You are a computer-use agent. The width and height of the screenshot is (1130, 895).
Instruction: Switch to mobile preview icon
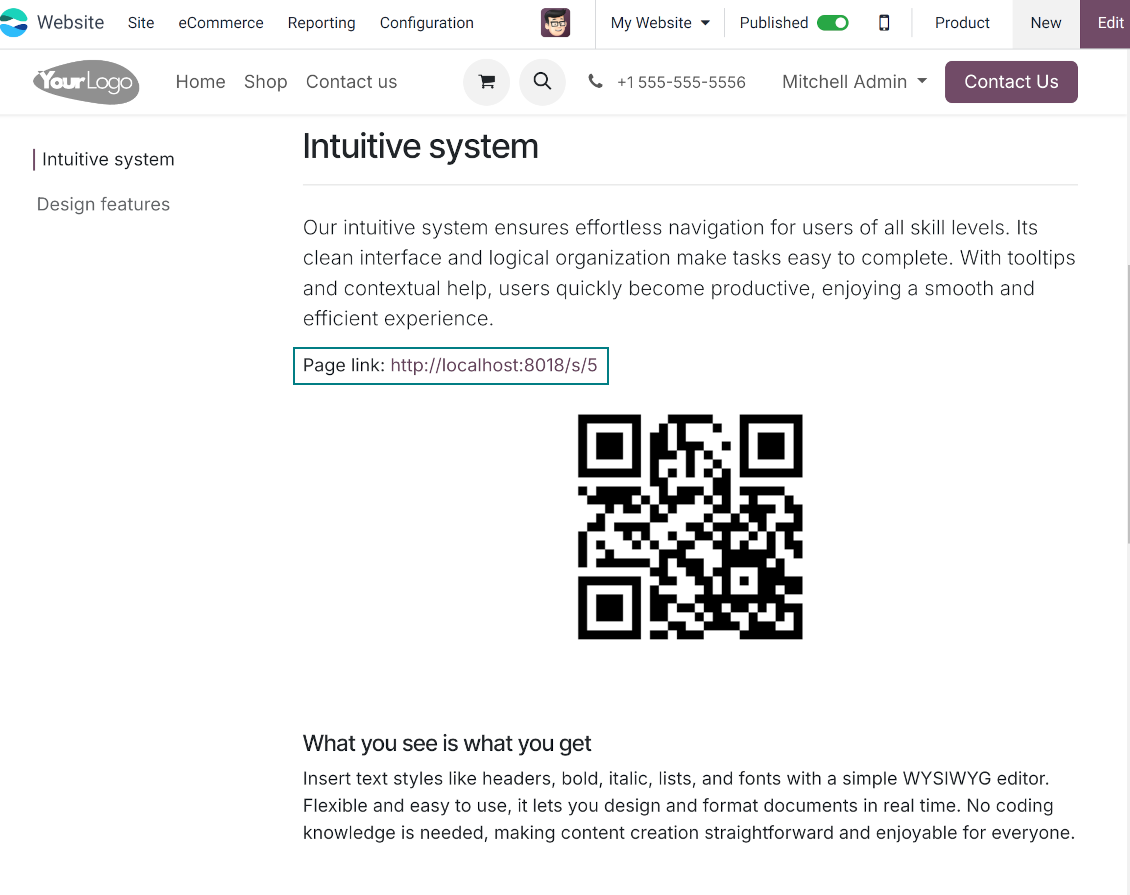click(884, 23)
